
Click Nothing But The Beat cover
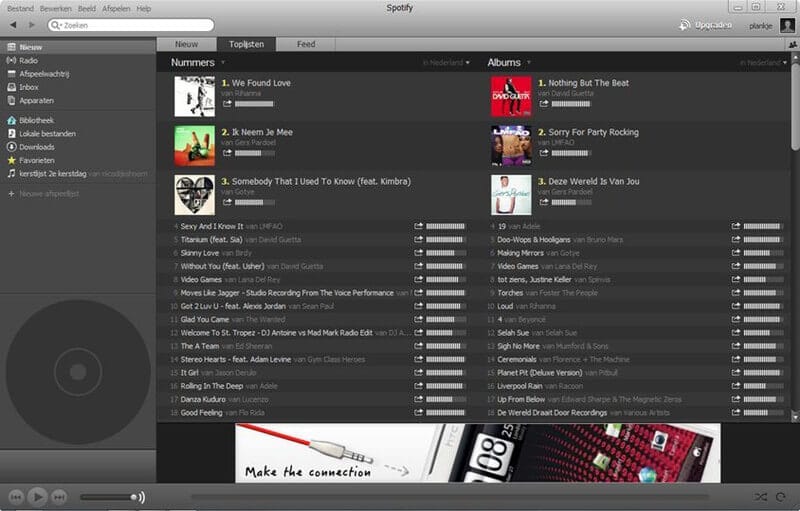511,96
